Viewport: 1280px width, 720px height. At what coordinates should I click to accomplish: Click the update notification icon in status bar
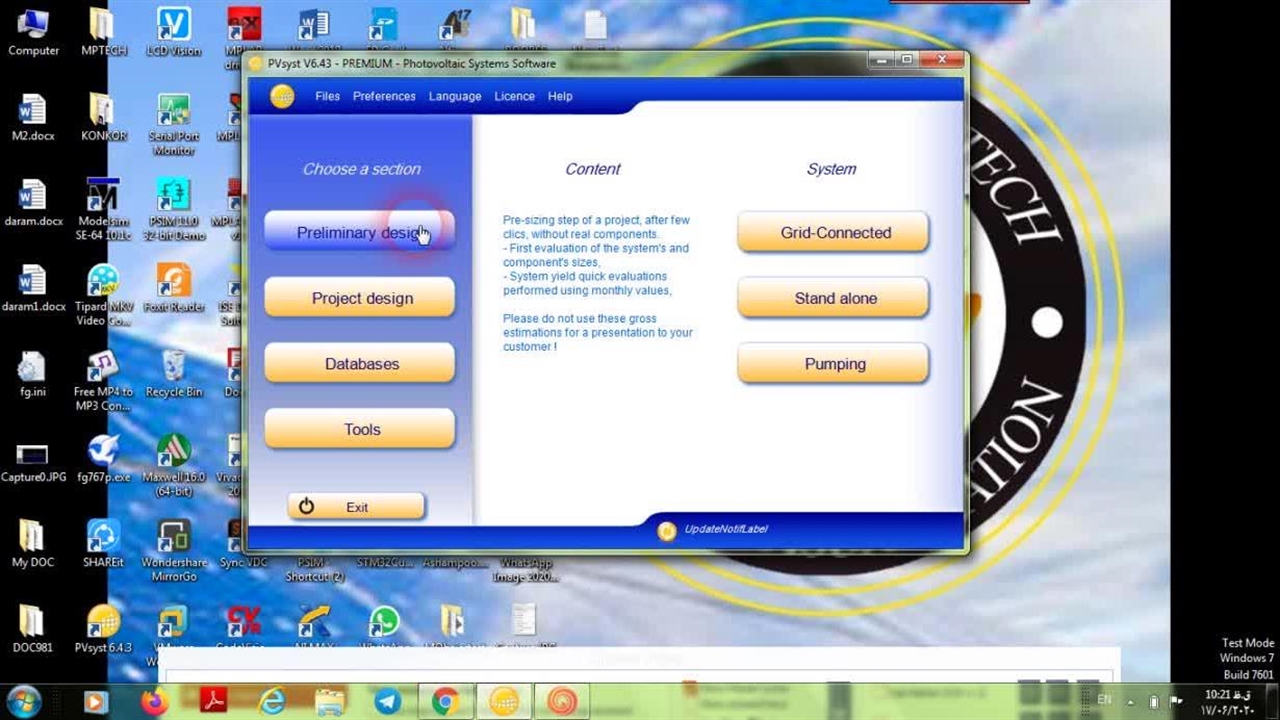click(x=667, y=530)
